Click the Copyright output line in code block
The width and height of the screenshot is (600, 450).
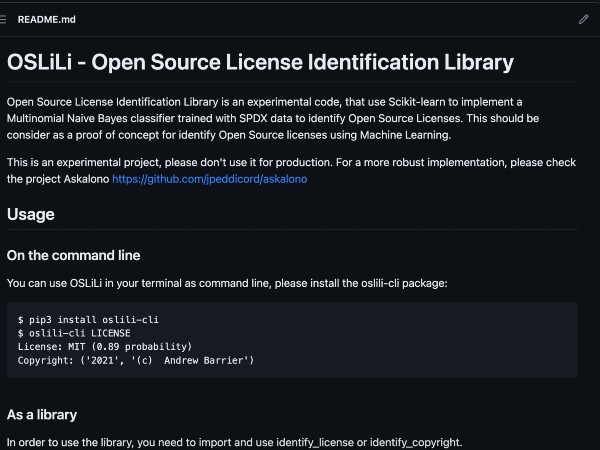136,360
